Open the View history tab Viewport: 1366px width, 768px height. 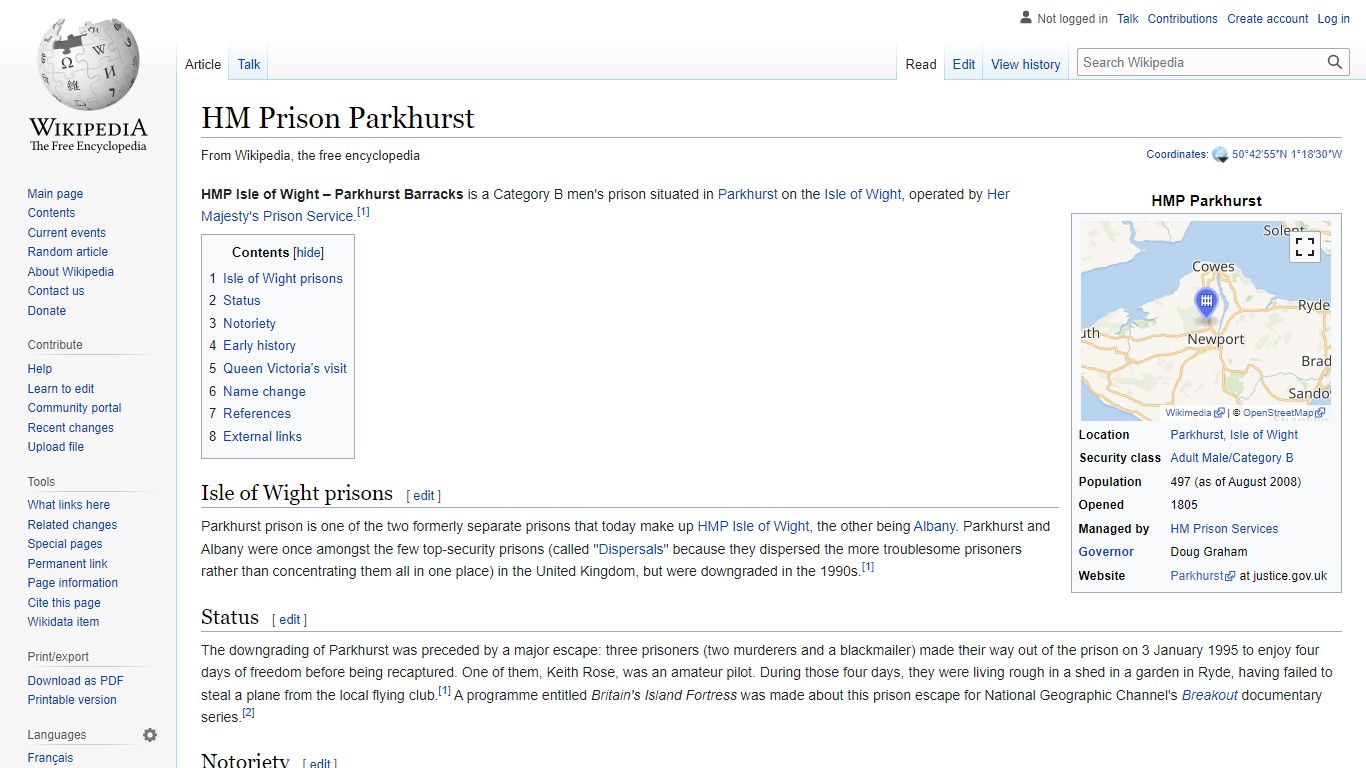pos(1026,64)
